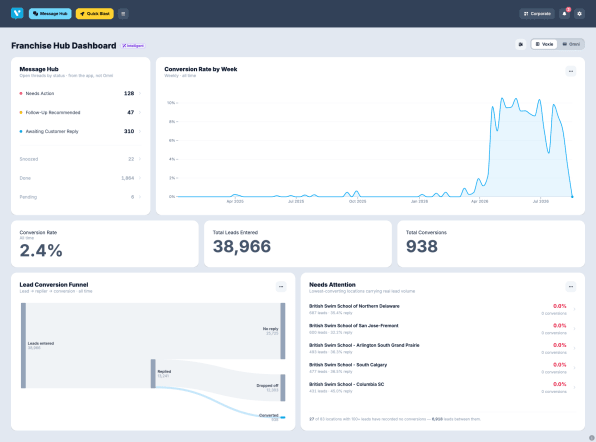The image size is (596, 442).
Task: Open notifications bell icon
Action: point(564,14)
